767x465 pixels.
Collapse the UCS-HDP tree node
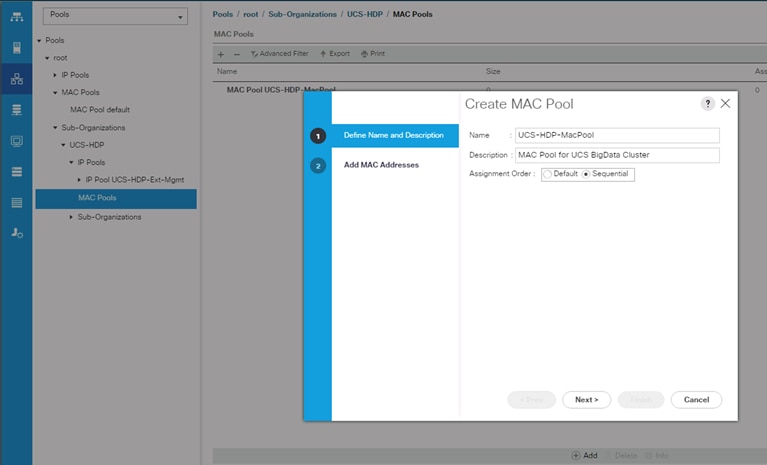63,145
